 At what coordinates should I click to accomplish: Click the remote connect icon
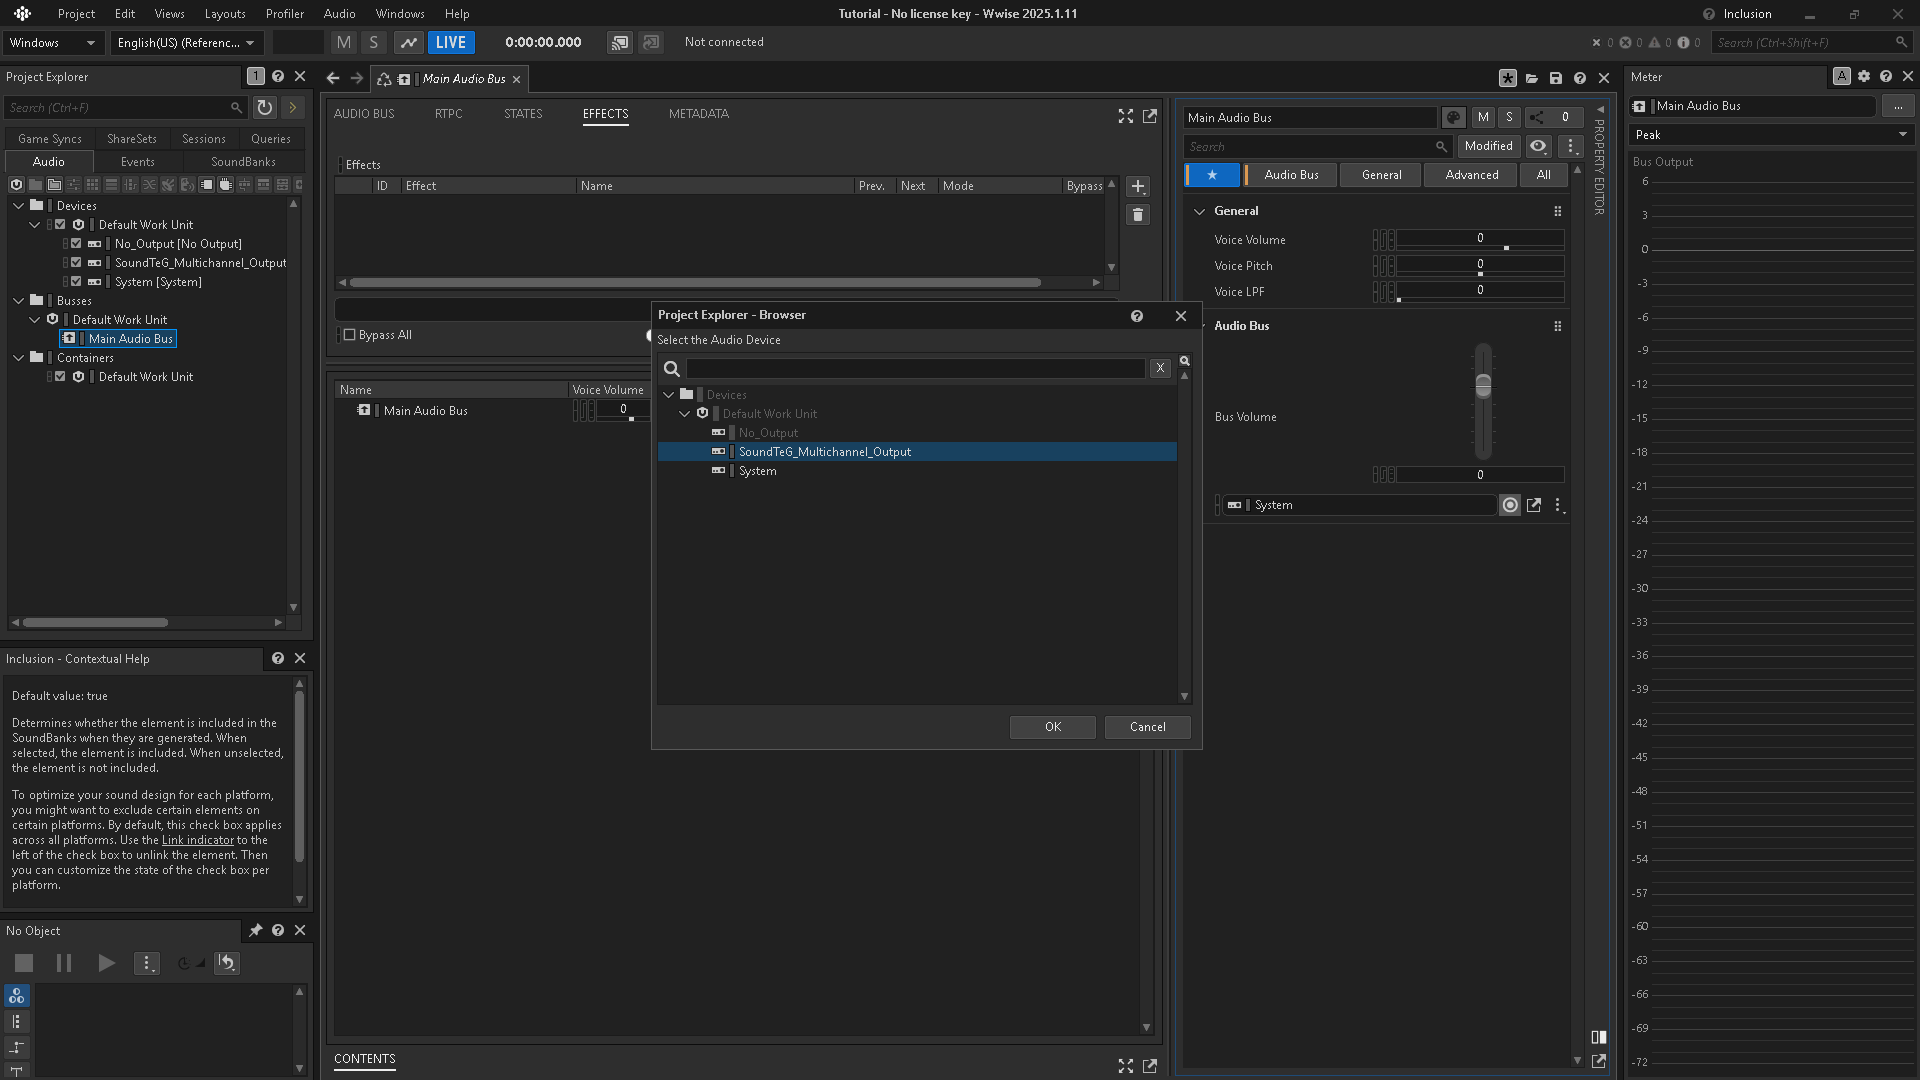pyautogui.click(x=620, y=42)
